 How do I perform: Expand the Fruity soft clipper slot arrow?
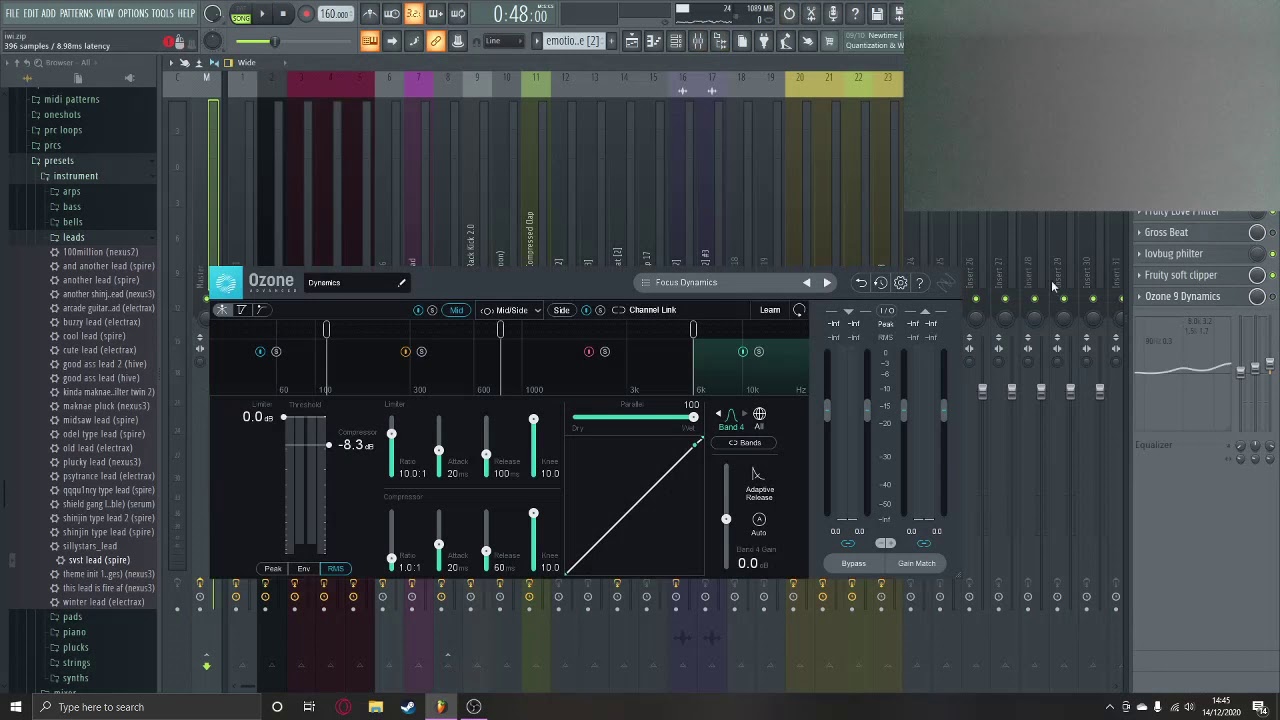[1139, 275]
